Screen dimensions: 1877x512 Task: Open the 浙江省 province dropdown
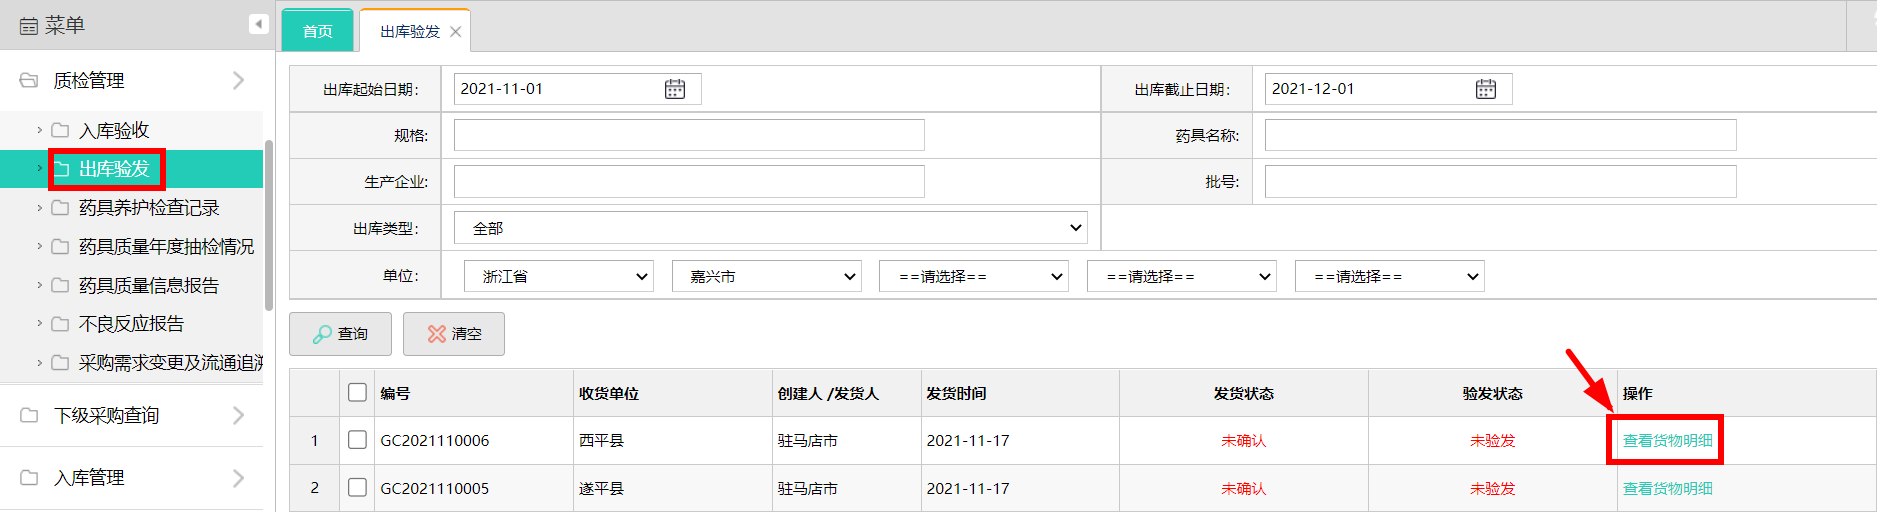click(558, 276)
